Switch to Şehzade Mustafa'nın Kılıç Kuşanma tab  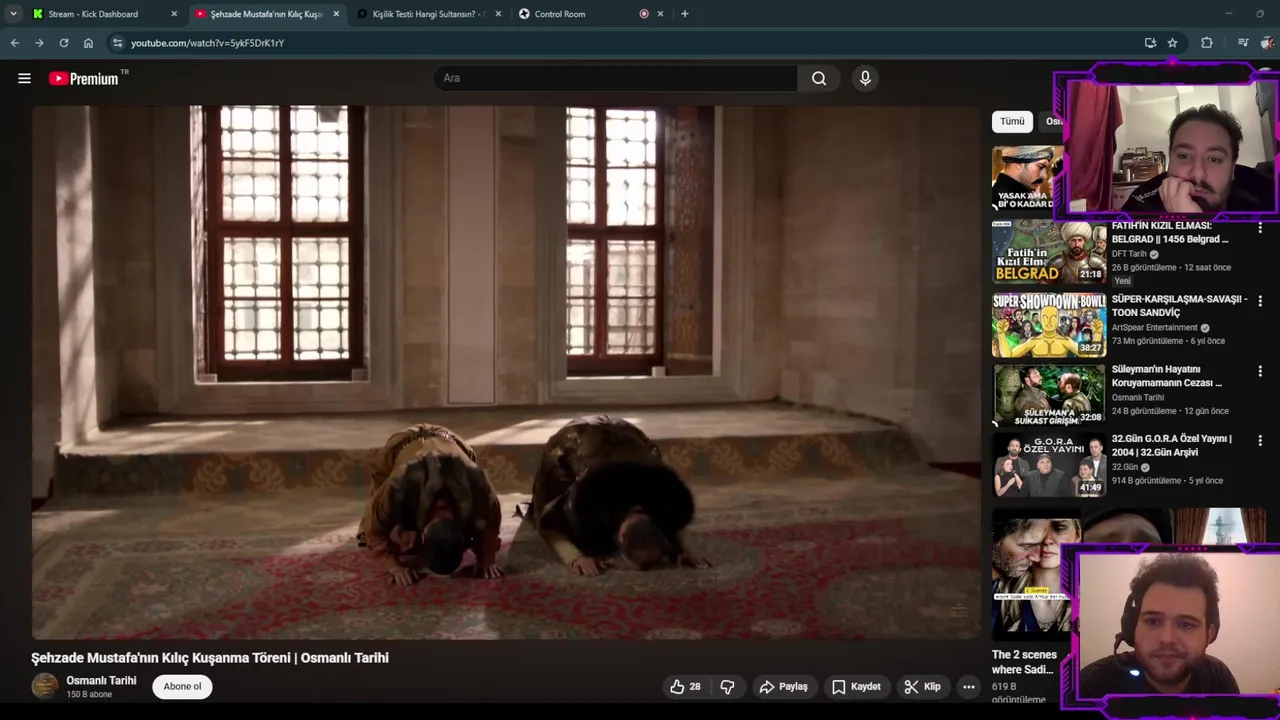267,14
